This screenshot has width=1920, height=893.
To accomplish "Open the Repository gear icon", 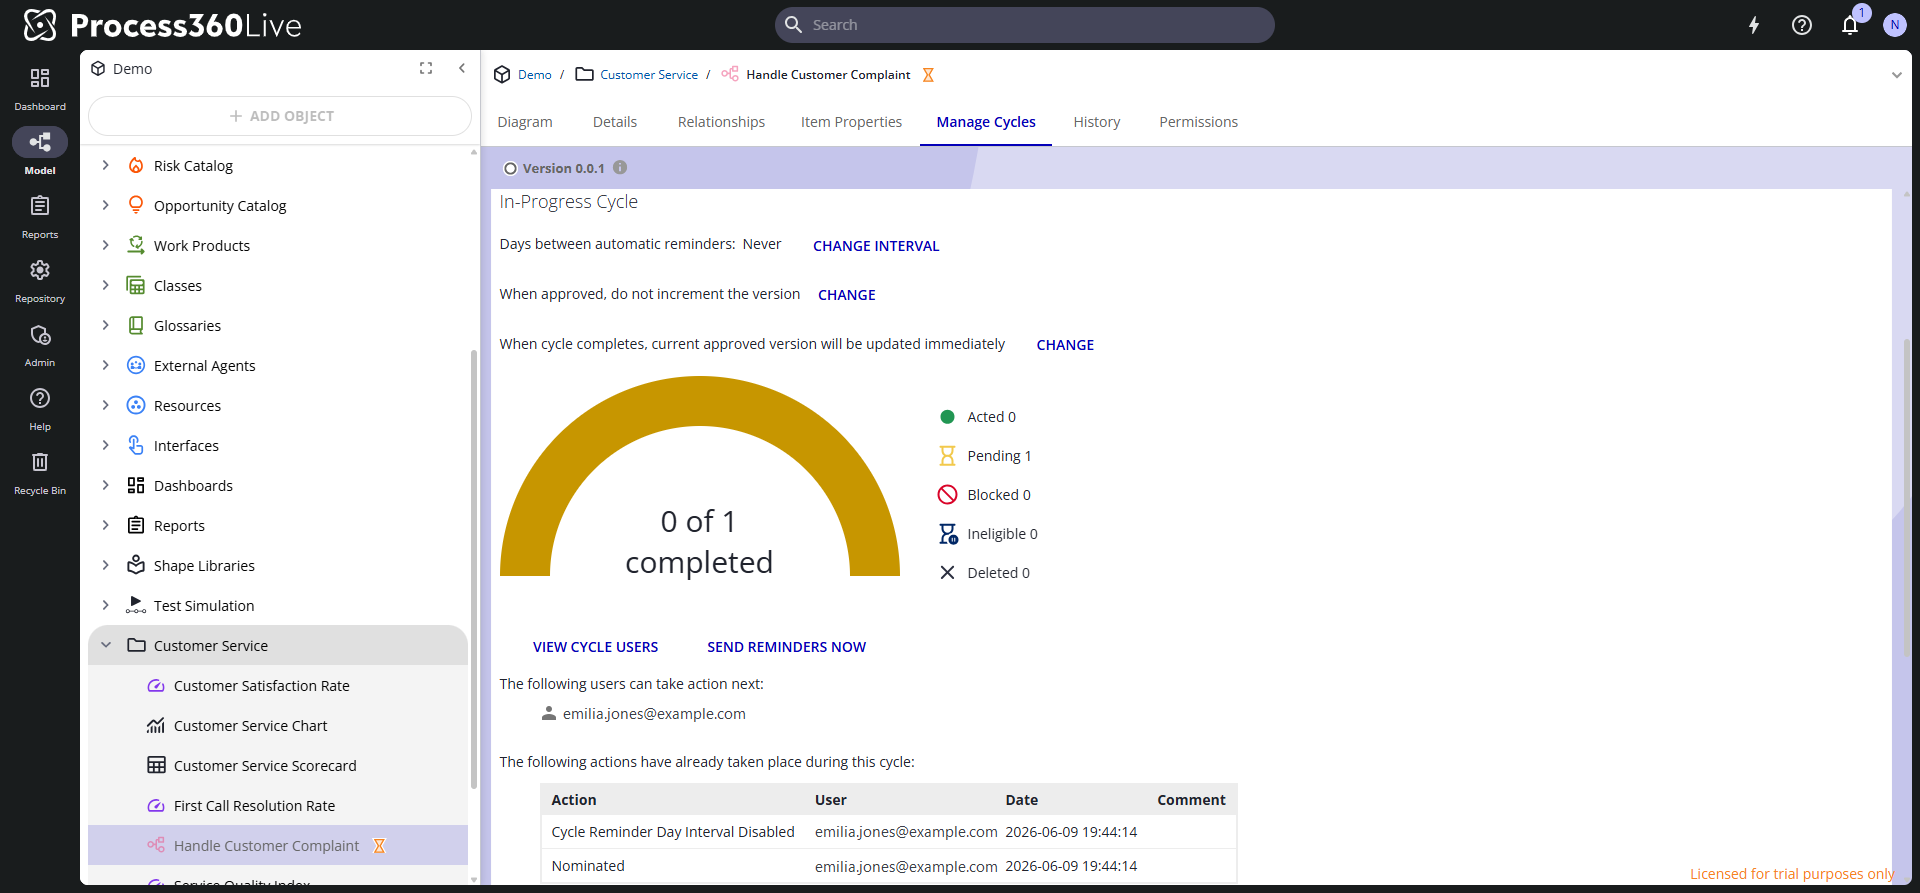I will pos(40,270).
